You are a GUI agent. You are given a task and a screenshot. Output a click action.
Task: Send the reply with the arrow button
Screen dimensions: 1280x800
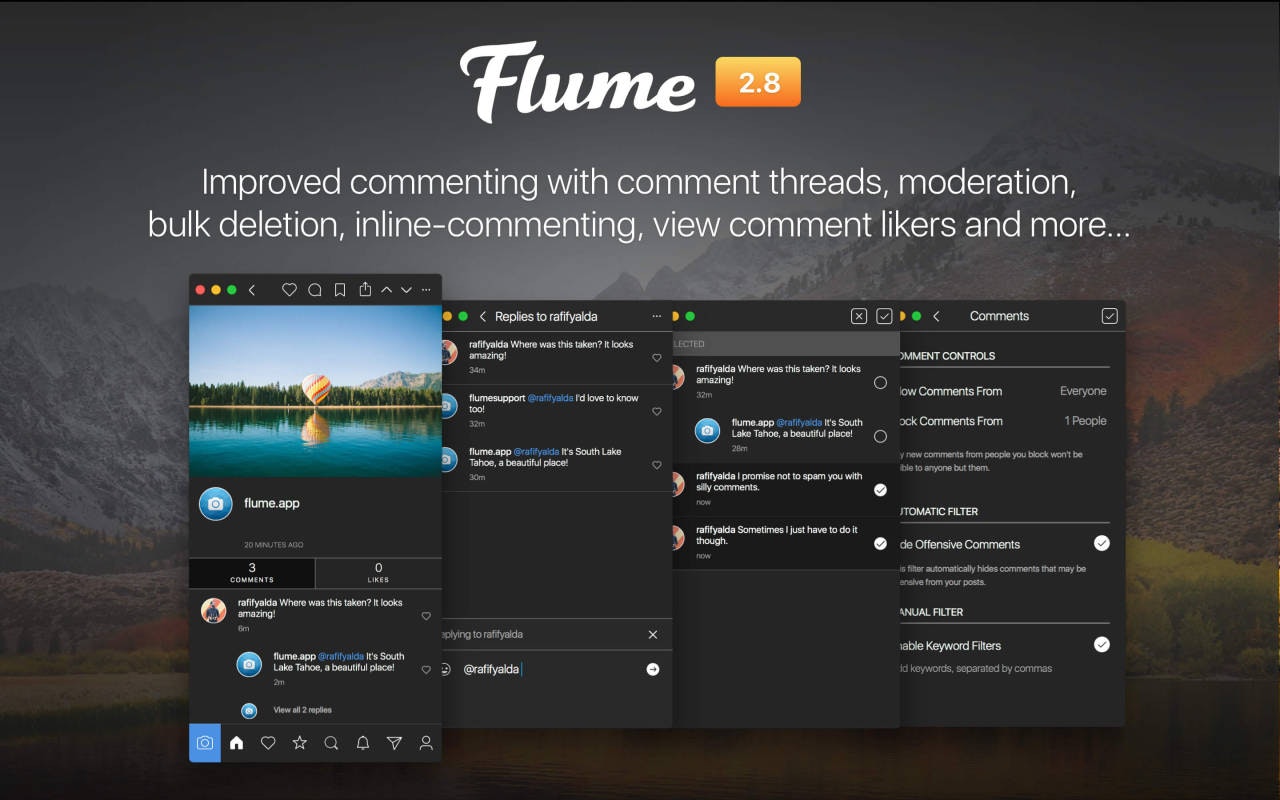(652, 669)
